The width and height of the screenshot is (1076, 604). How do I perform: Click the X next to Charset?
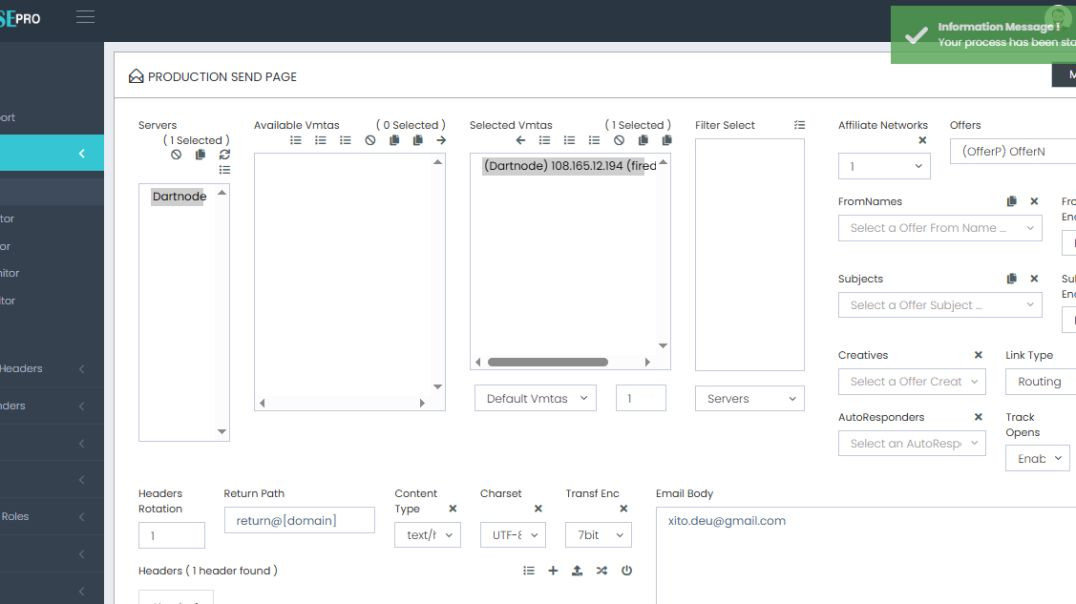pyautogui.click(x=537, y=508)
